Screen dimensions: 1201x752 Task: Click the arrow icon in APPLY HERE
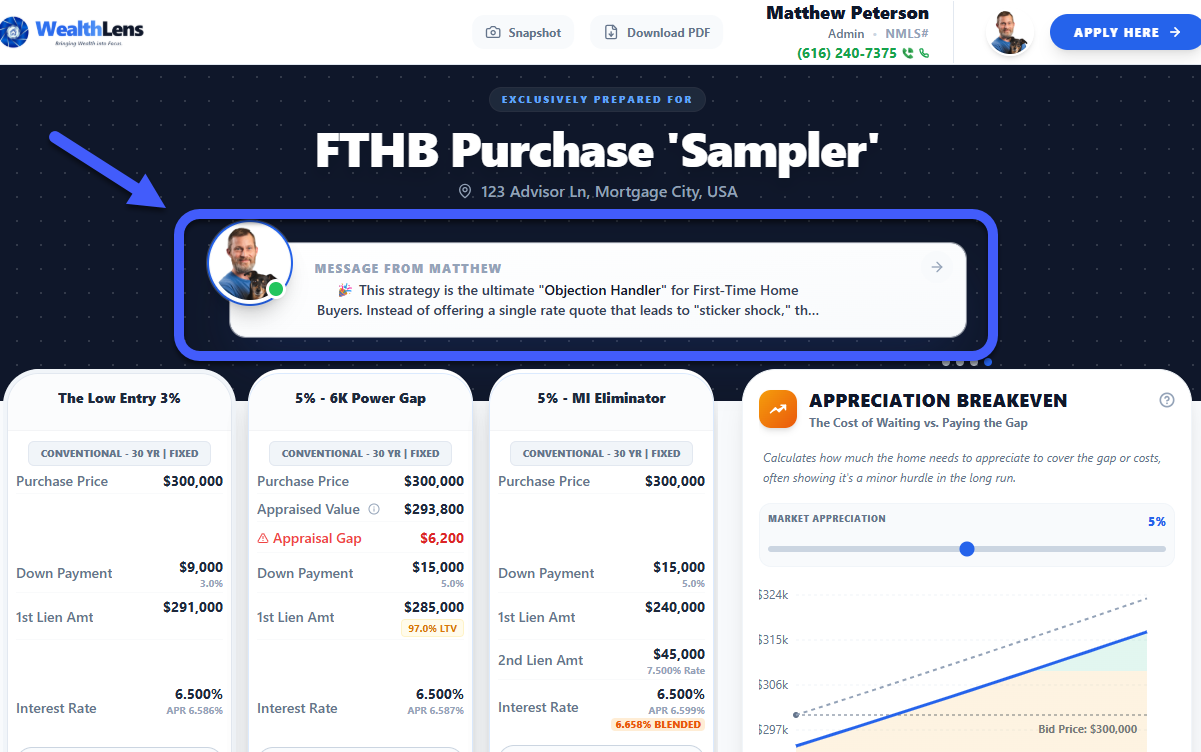pyautogui.click(x=1175, y=32)
